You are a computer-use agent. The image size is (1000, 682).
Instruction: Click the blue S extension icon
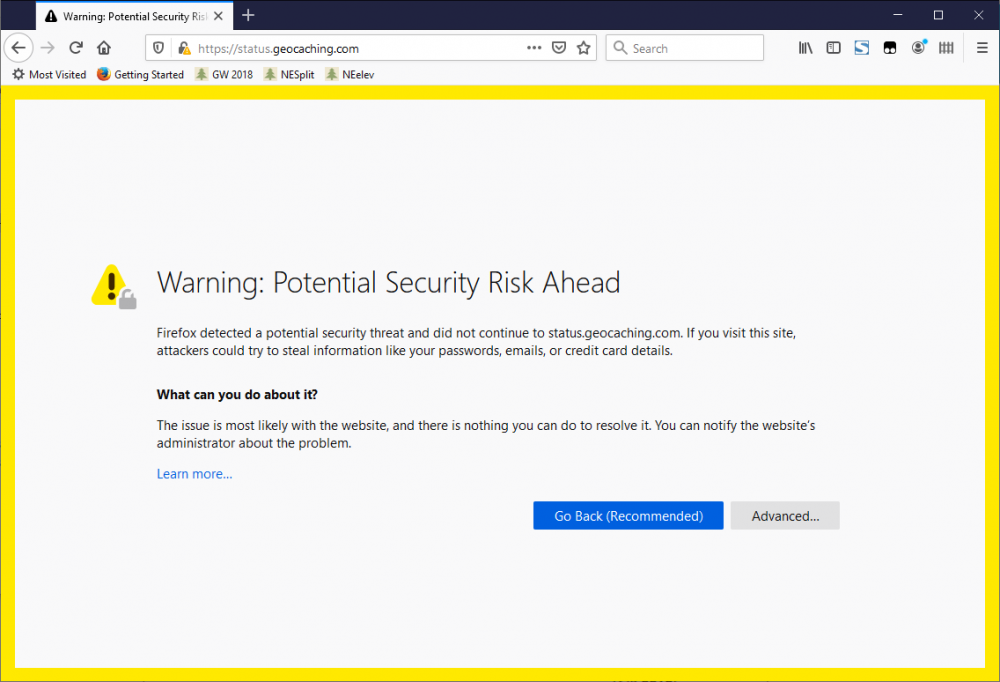coord(862,48)
